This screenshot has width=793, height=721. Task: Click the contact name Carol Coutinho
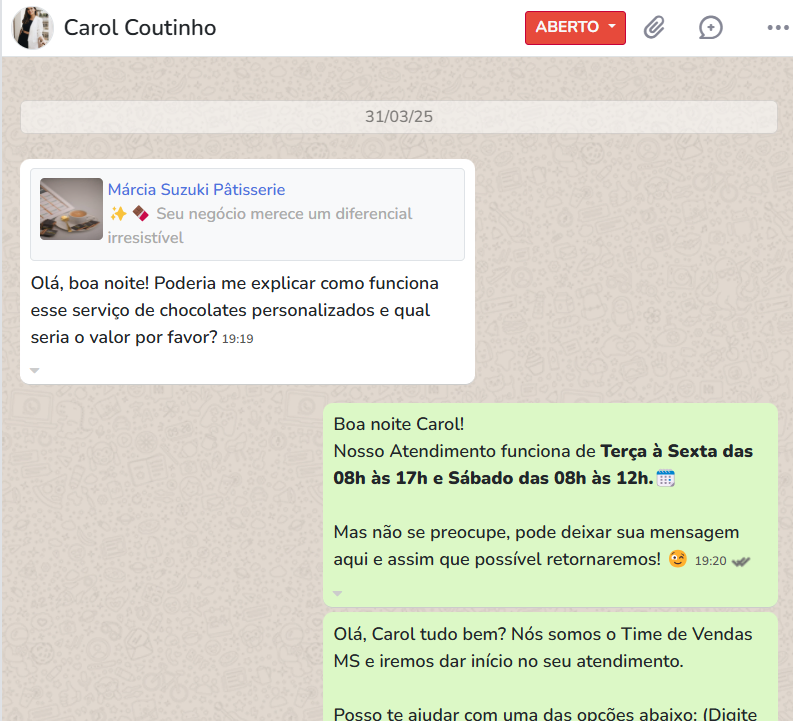140,27
